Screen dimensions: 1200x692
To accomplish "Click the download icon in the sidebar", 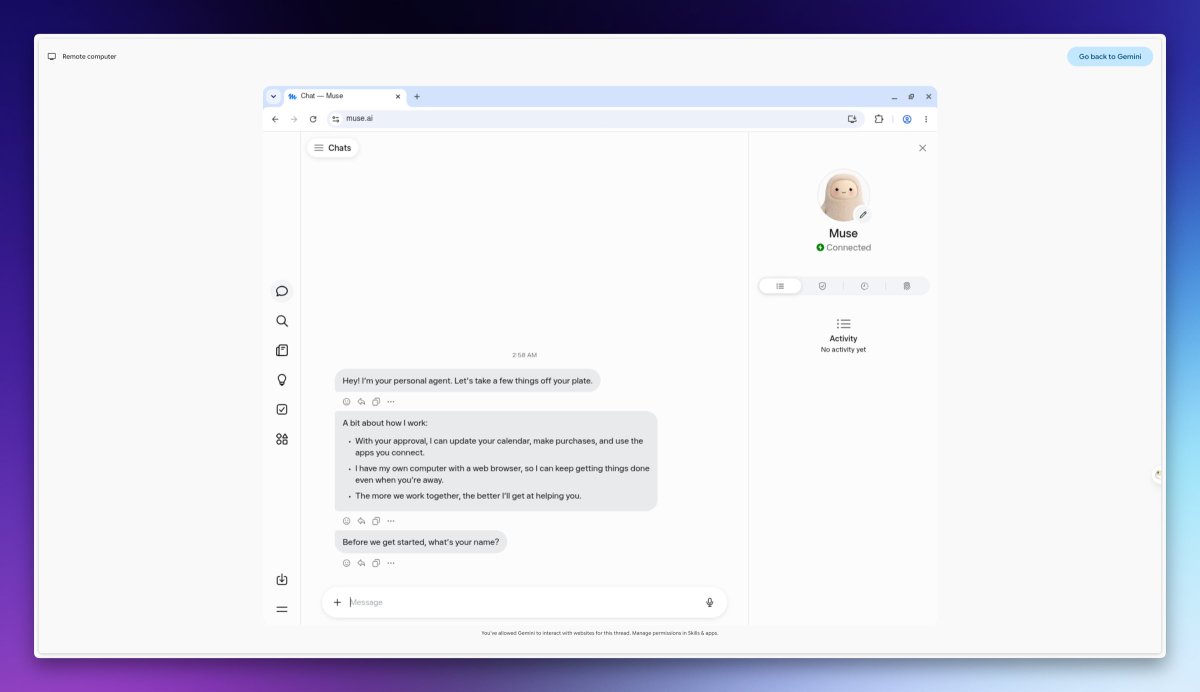I will [282, 580].
